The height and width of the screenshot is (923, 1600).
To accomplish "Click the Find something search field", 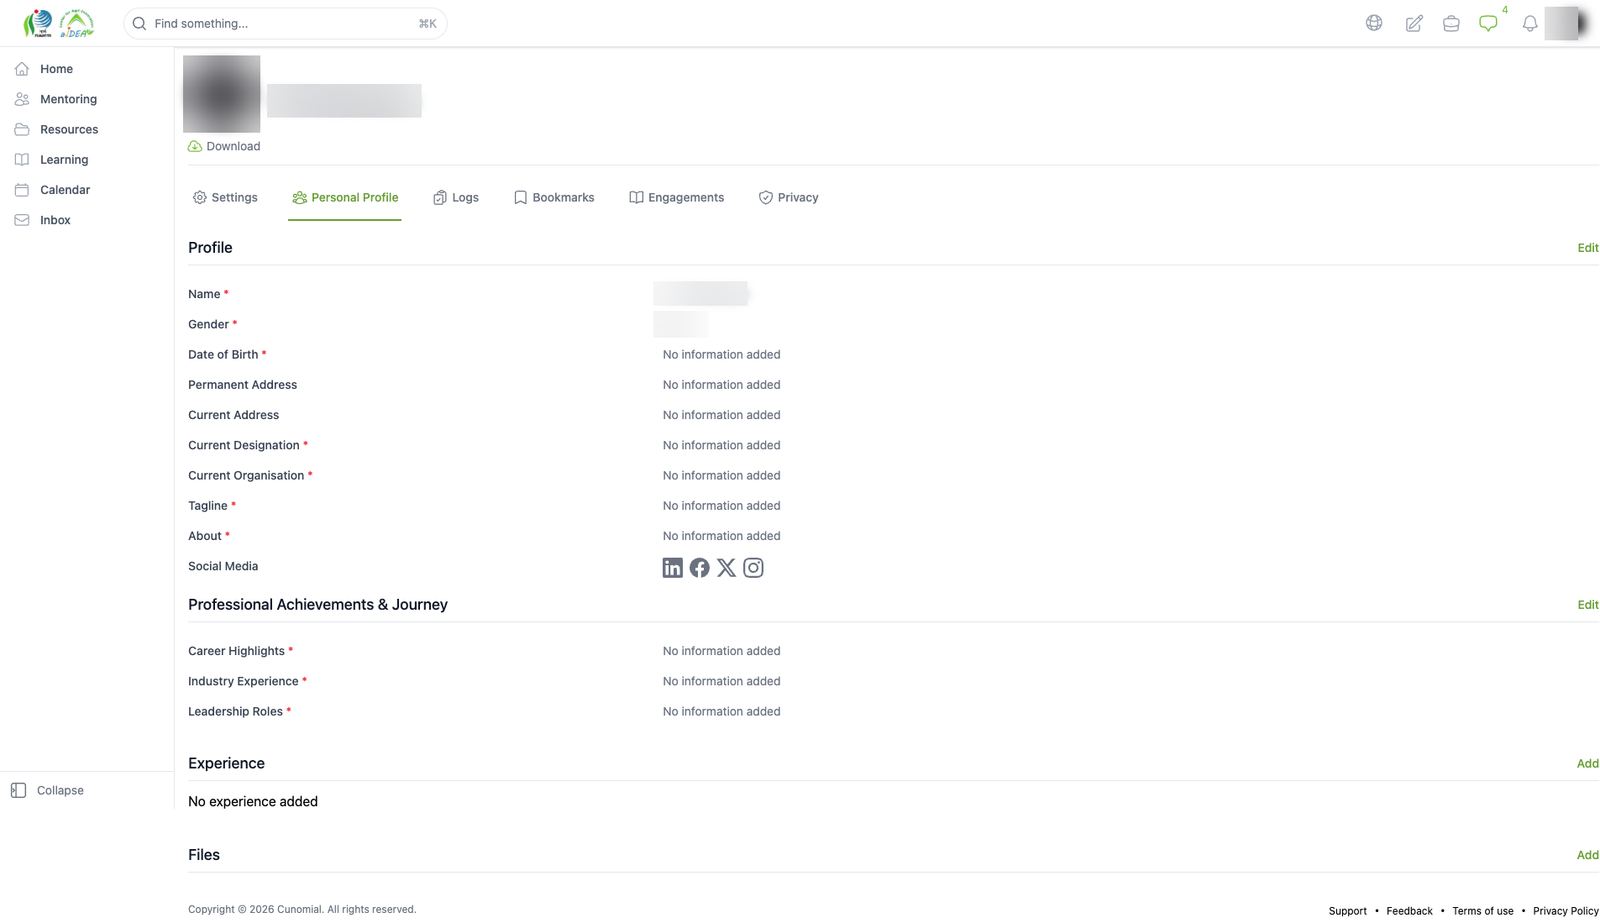I will pyautogui.click(x=285, y=23).
